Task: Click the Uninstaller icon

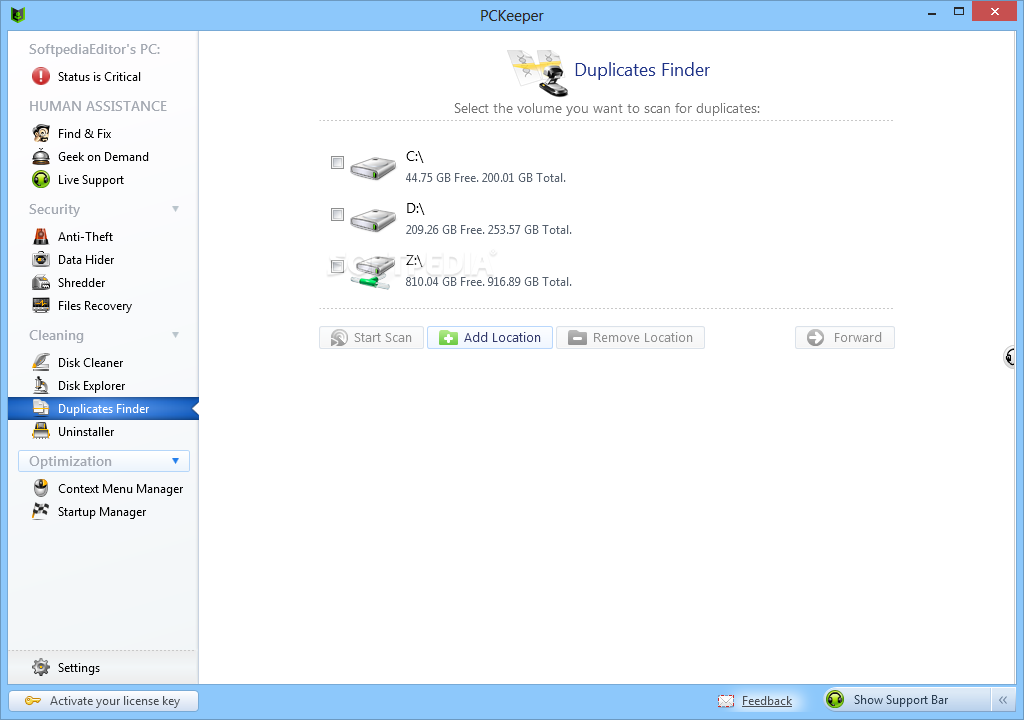Action: click(x=41, y=431)
